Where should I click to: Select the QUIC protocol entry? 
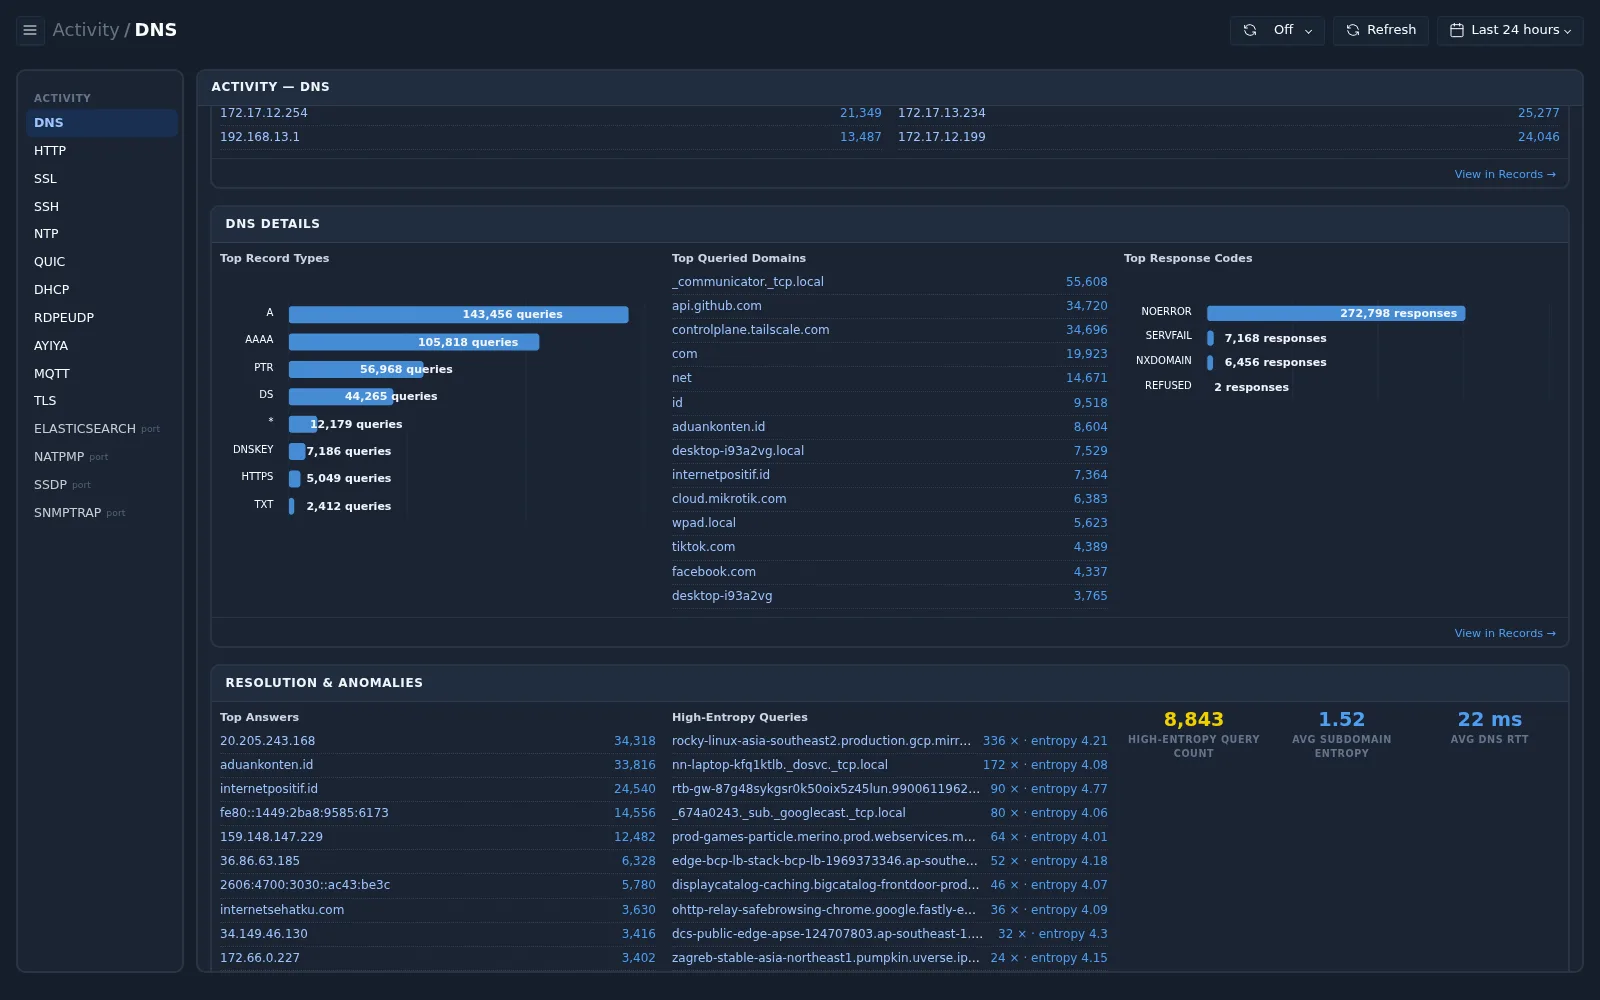(102, 262)
